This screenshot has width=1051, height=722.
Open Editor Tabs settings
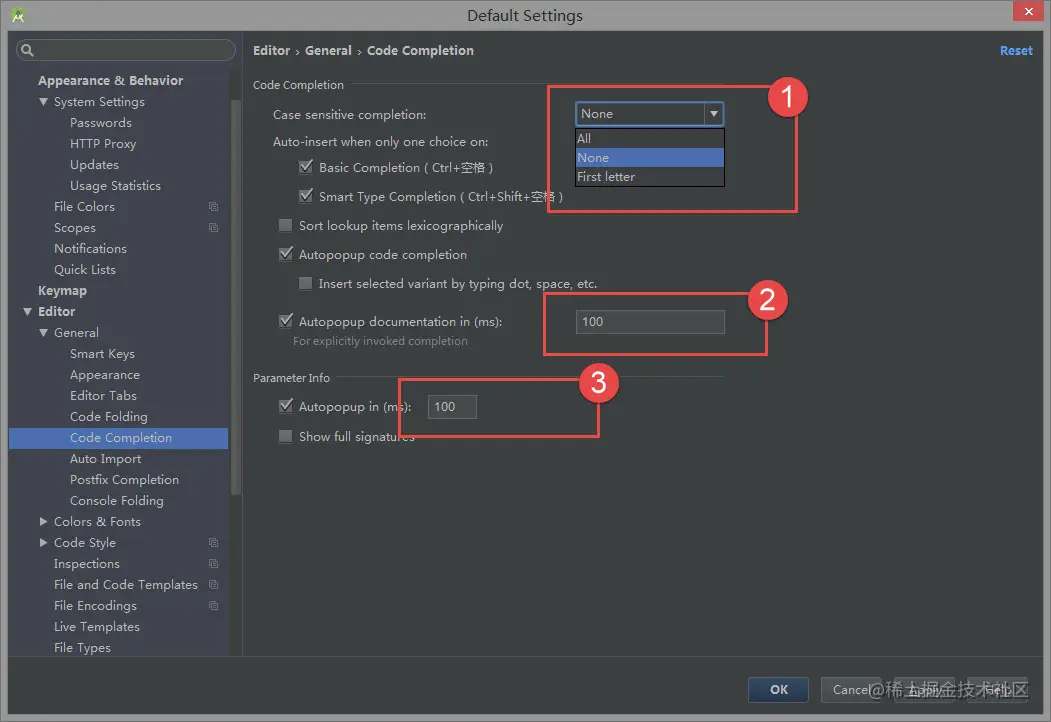click(103, 396)
